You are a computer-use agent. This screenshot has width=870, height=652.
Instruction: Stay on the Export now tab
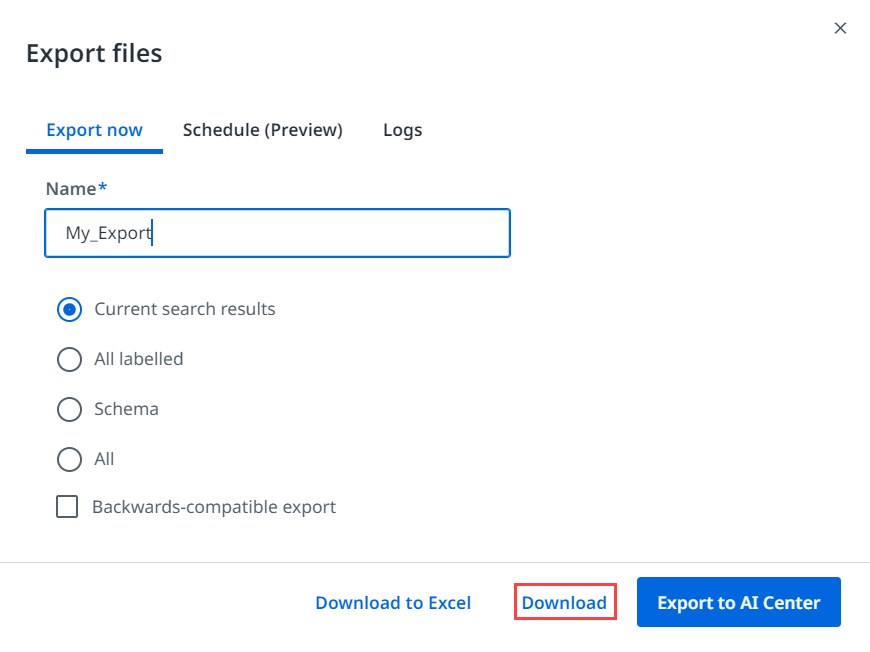click(94, 130)
